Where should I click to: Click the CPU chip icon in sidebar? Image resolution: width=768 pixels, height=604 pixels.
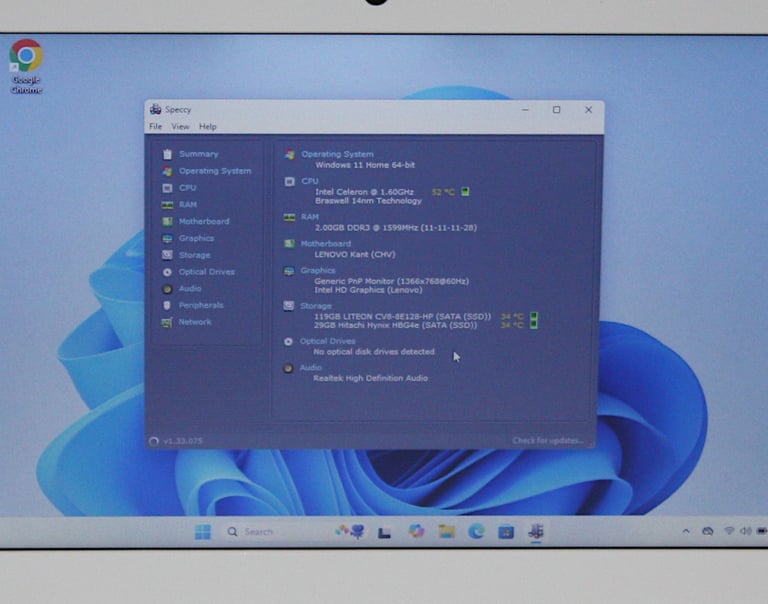point(168,188)
